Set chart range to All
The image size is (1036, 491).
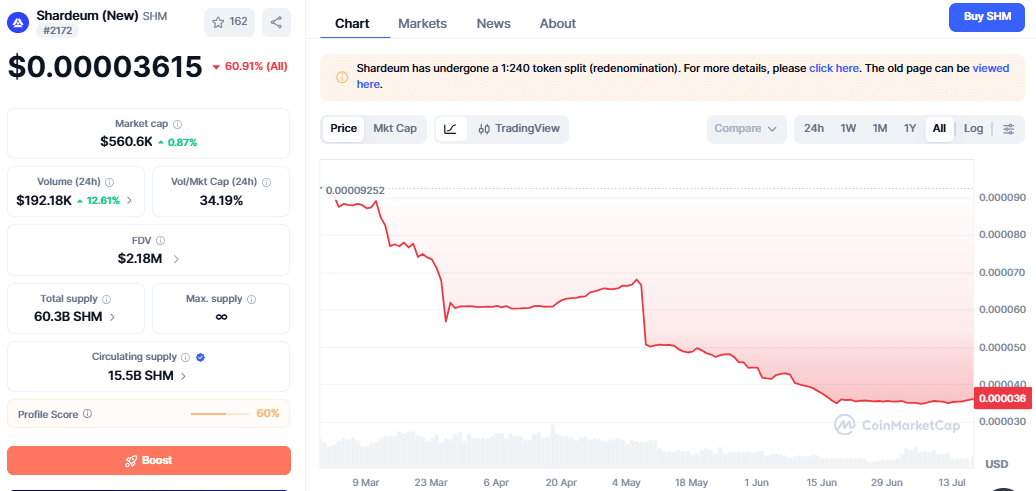click(x=940, y=129)
